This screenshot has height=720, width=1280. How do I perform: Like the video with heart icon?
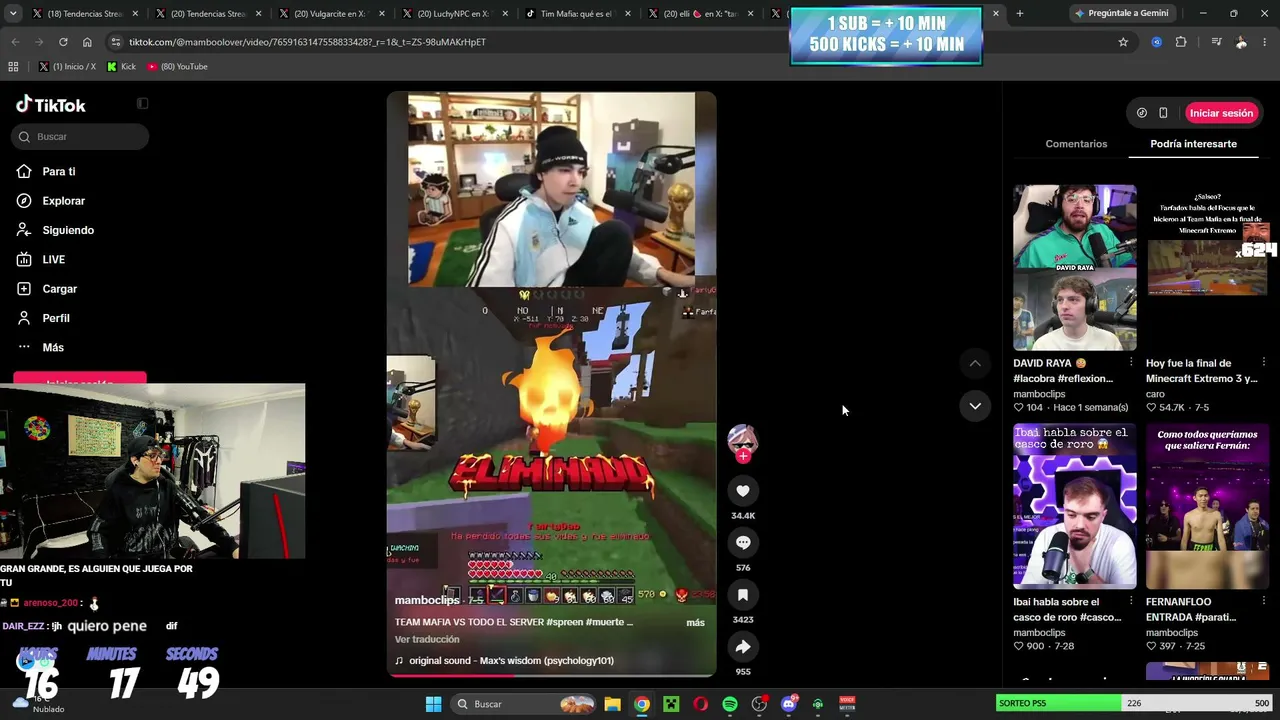[x=743, y=491]
